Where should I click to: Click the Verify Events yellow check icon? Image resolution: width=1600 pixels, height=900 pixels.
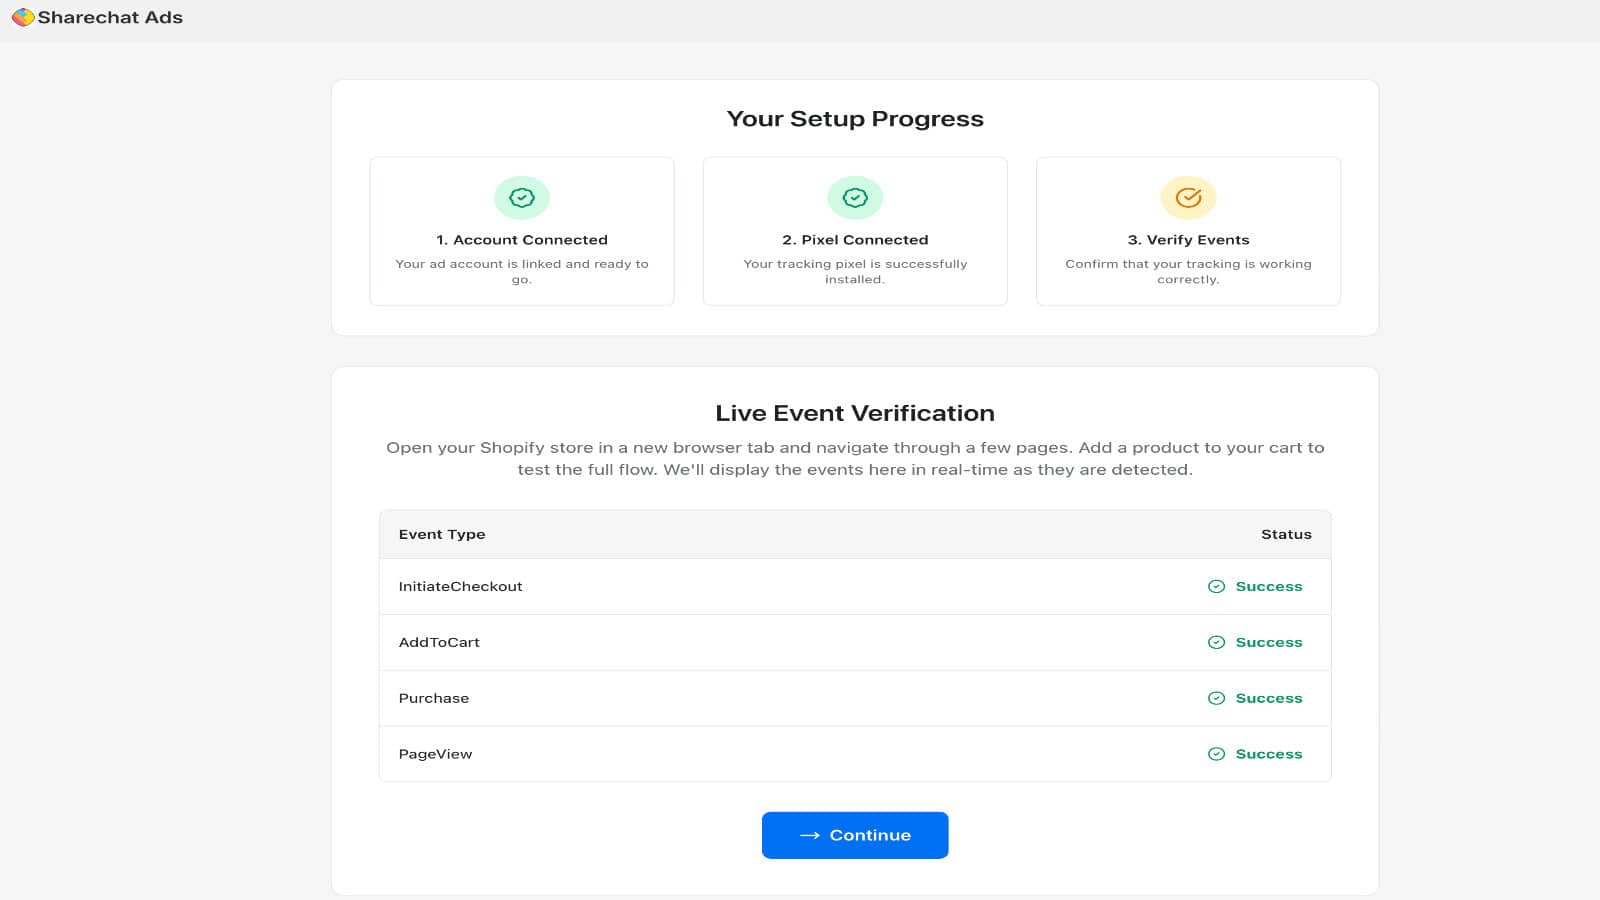(x=1188, y=197)
